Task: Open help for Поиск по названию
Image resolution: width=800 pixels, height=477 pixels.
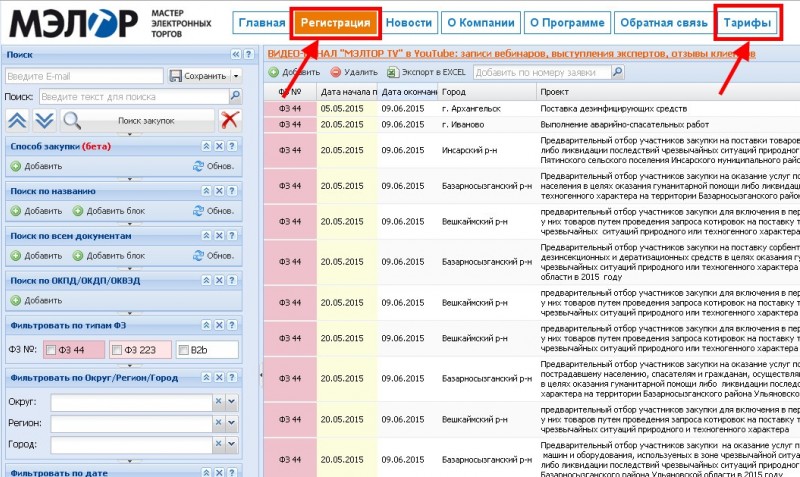Action: [x=232, y=191]
